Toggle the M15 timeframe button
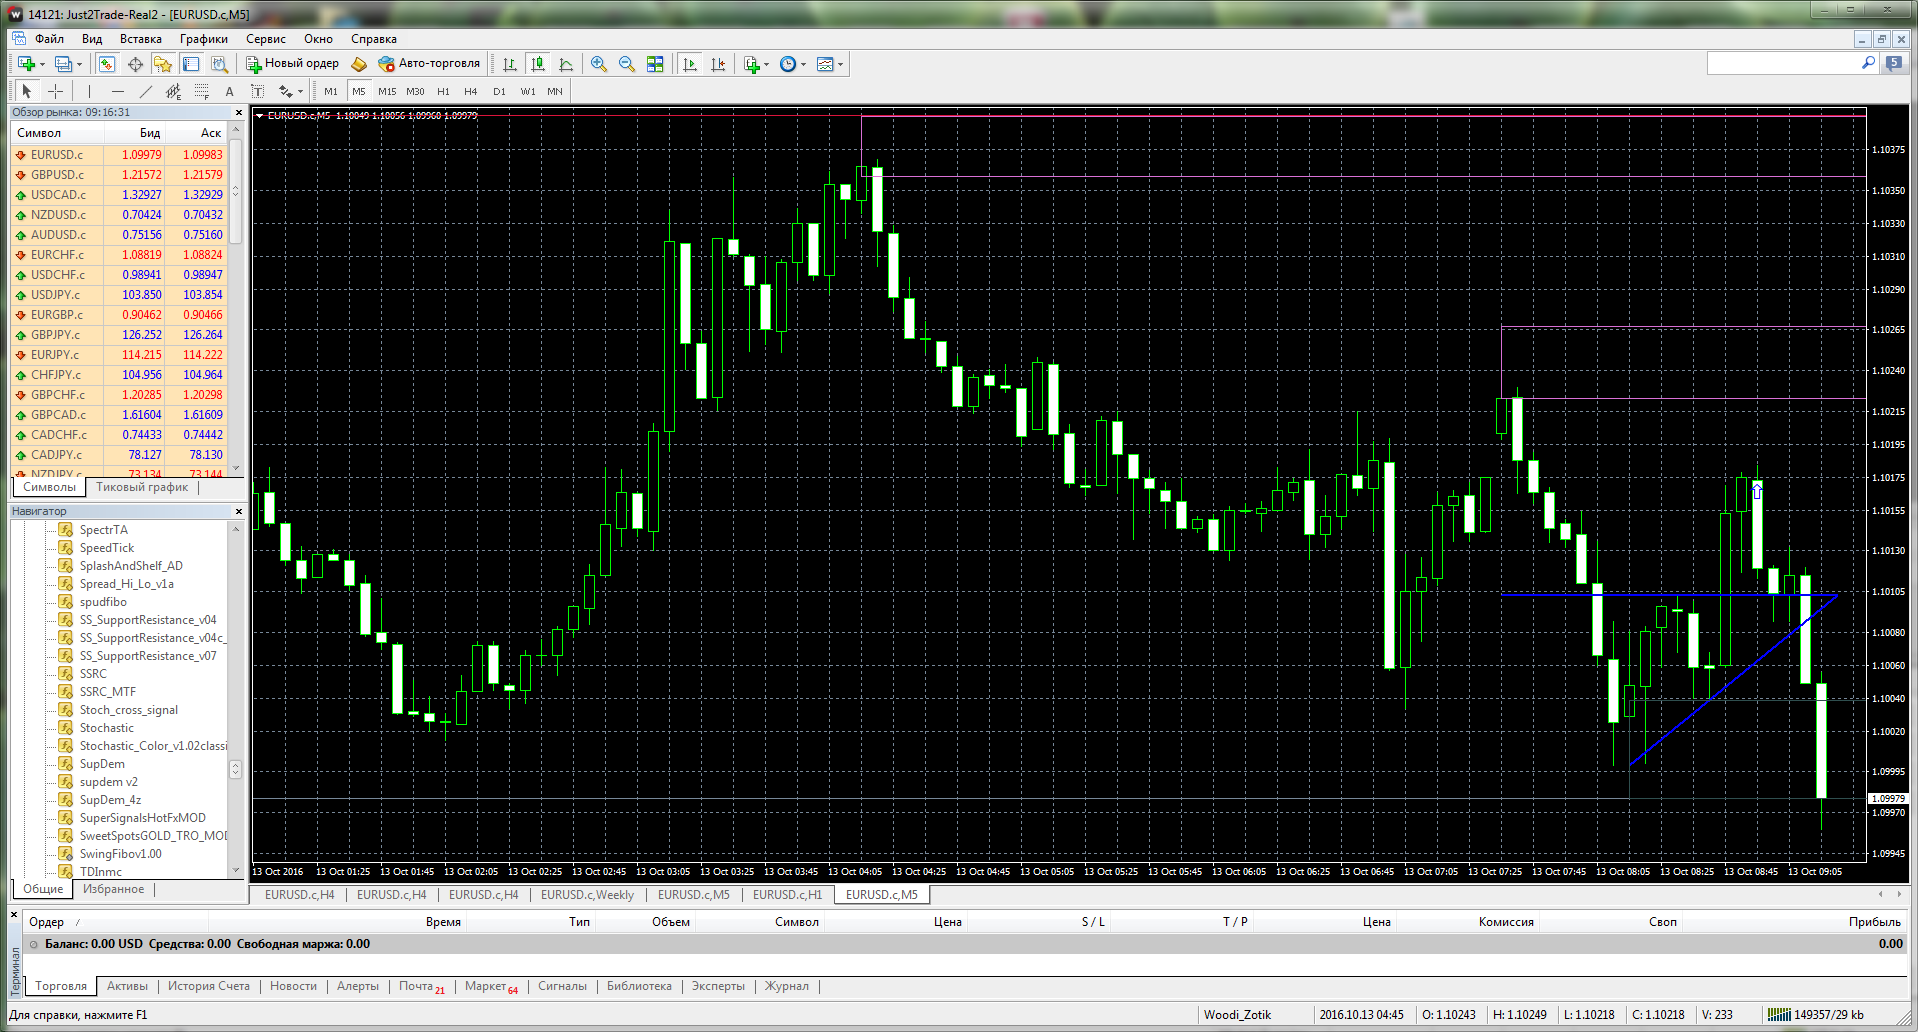This screenshot has width=1918, height=1032. pos(387,91)
